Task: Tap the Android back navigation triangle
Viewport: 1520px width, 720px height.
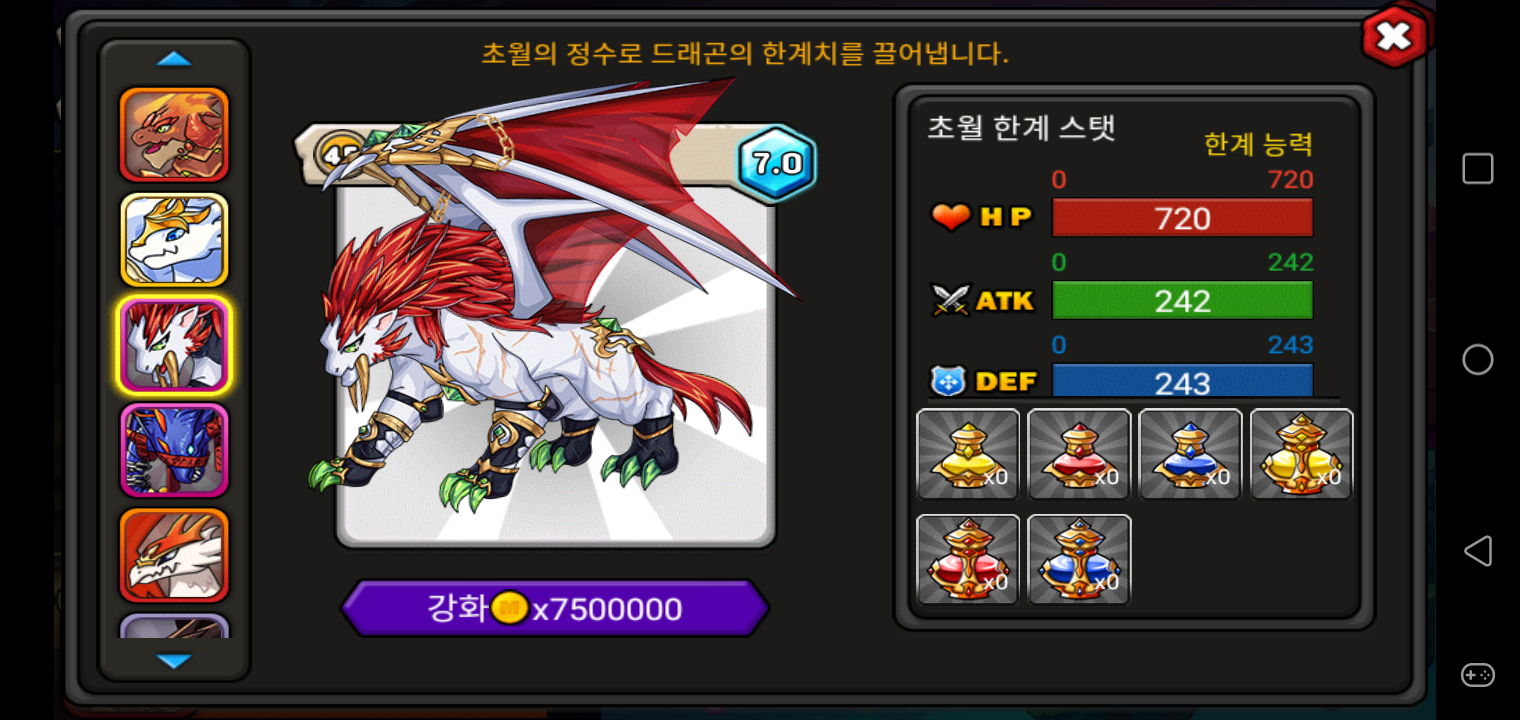Action: coord(1478,551)
